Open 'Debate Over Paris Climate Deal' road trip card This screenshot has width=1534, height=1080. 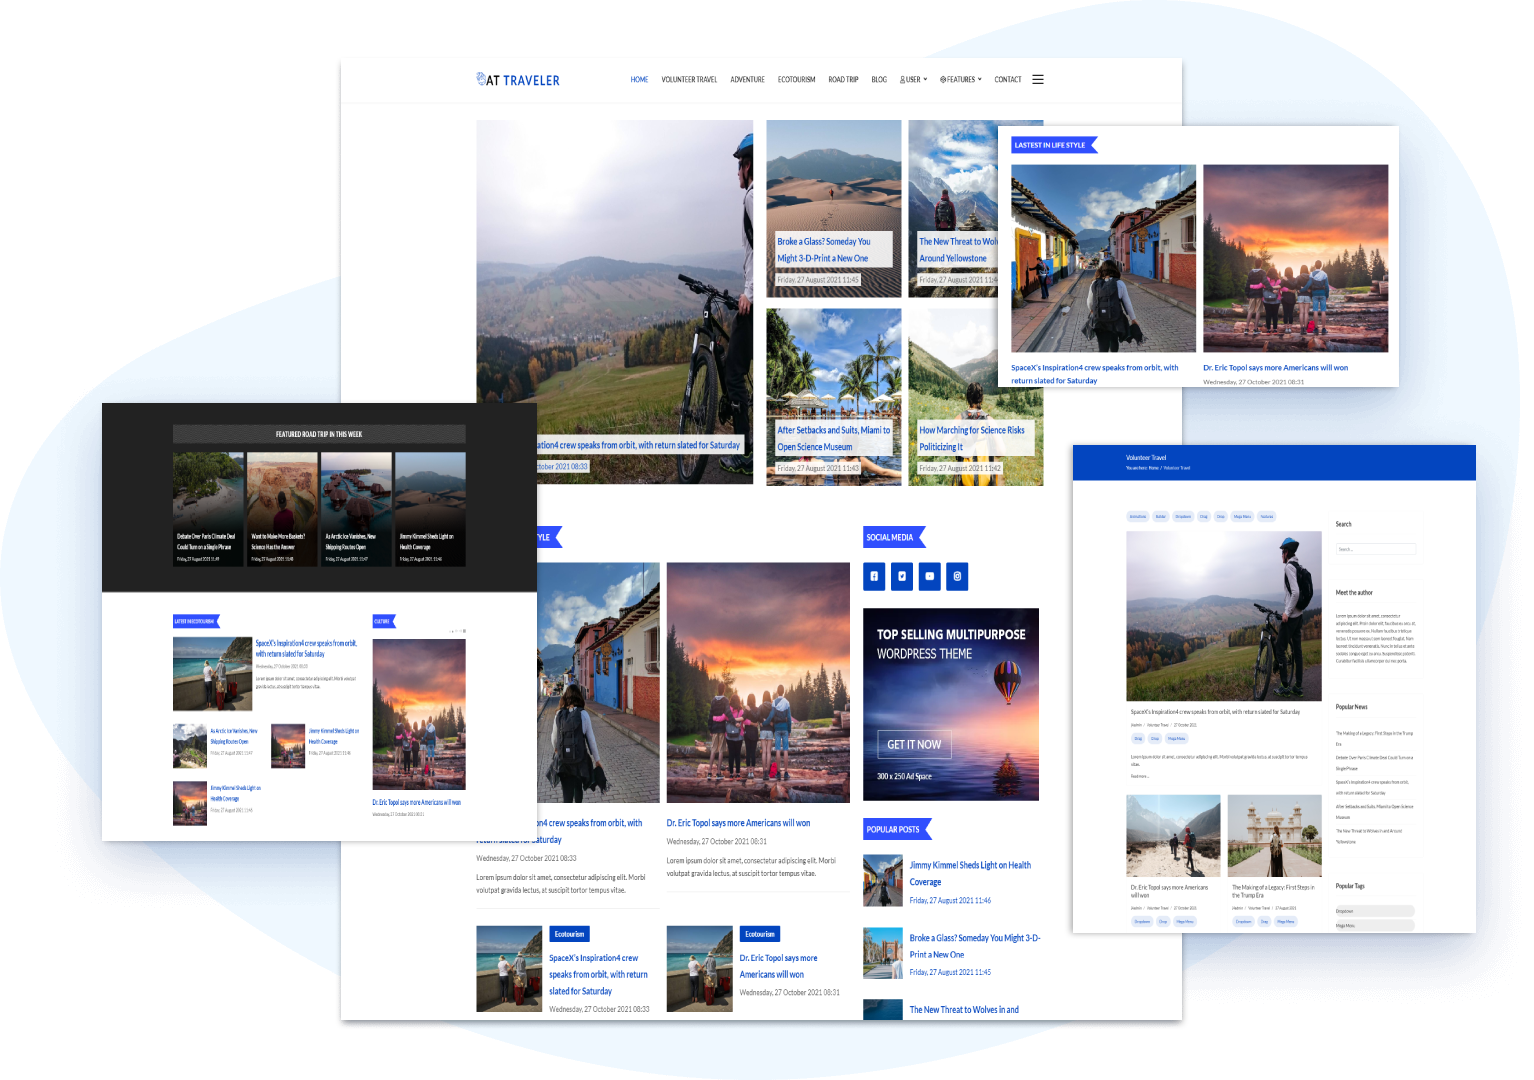[x=208, y=510]
